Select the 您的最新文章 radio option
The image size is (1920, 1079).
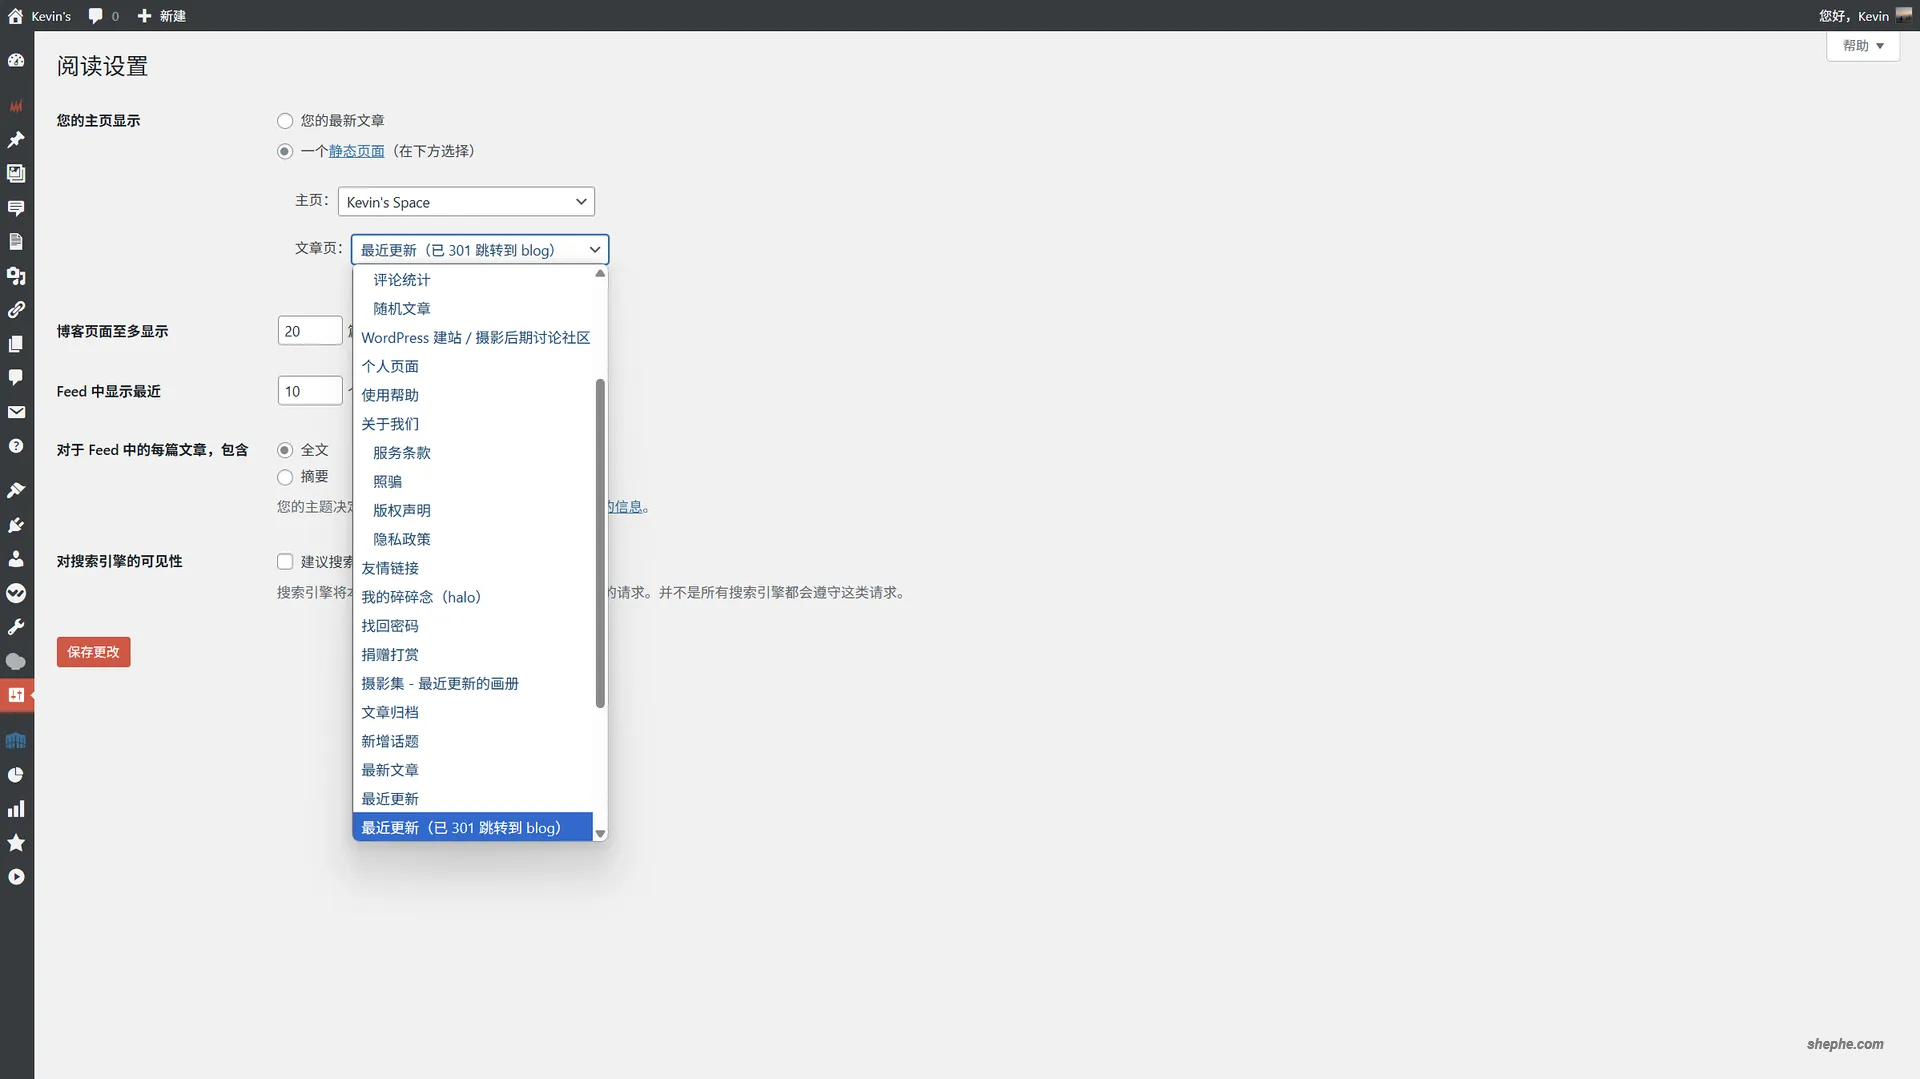(x=285, y=120)
